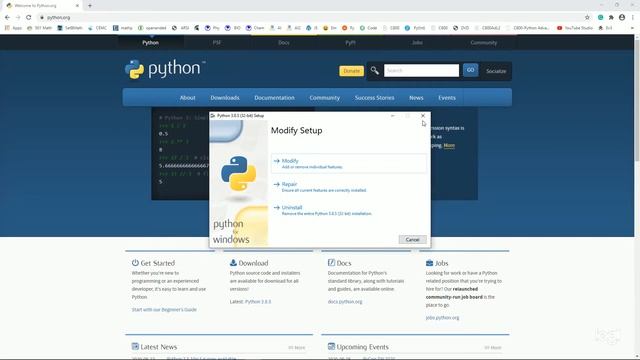
Task: Go back with the browser back arrow
Action: (x=7, y=18)
